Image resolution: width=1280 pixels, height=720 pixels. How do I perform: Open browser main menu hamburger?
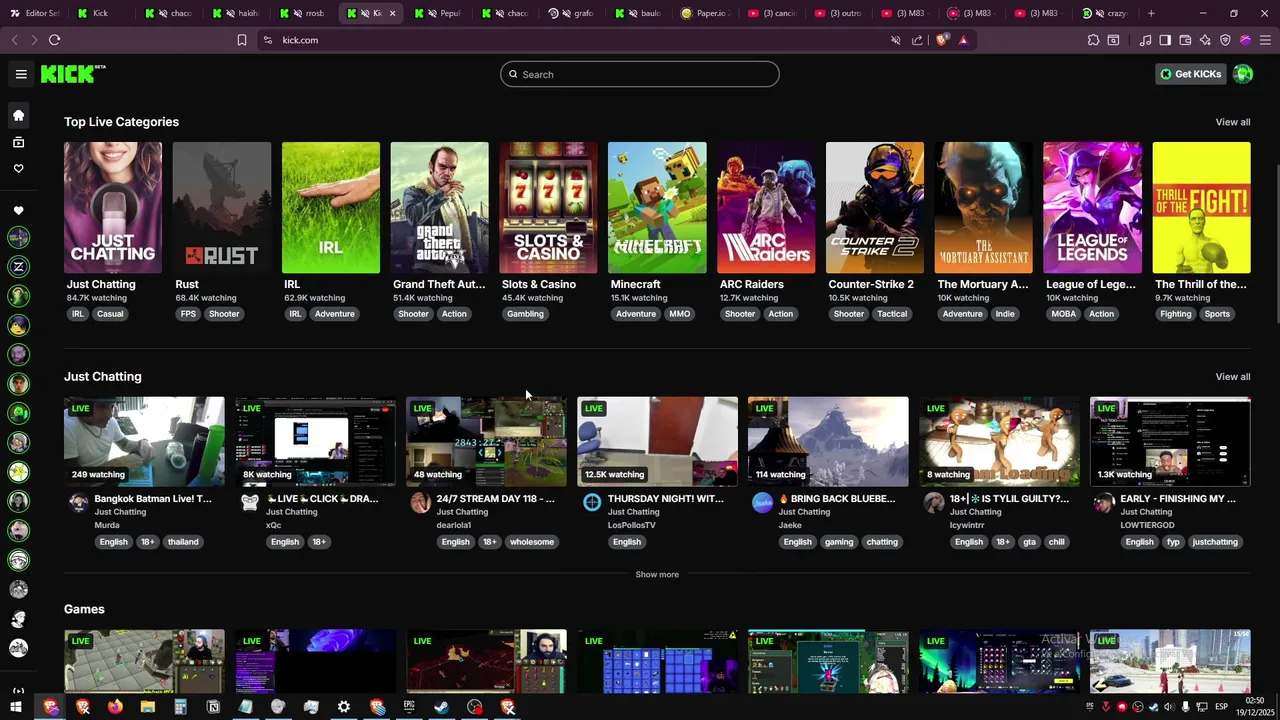[x=1265, y=40]
